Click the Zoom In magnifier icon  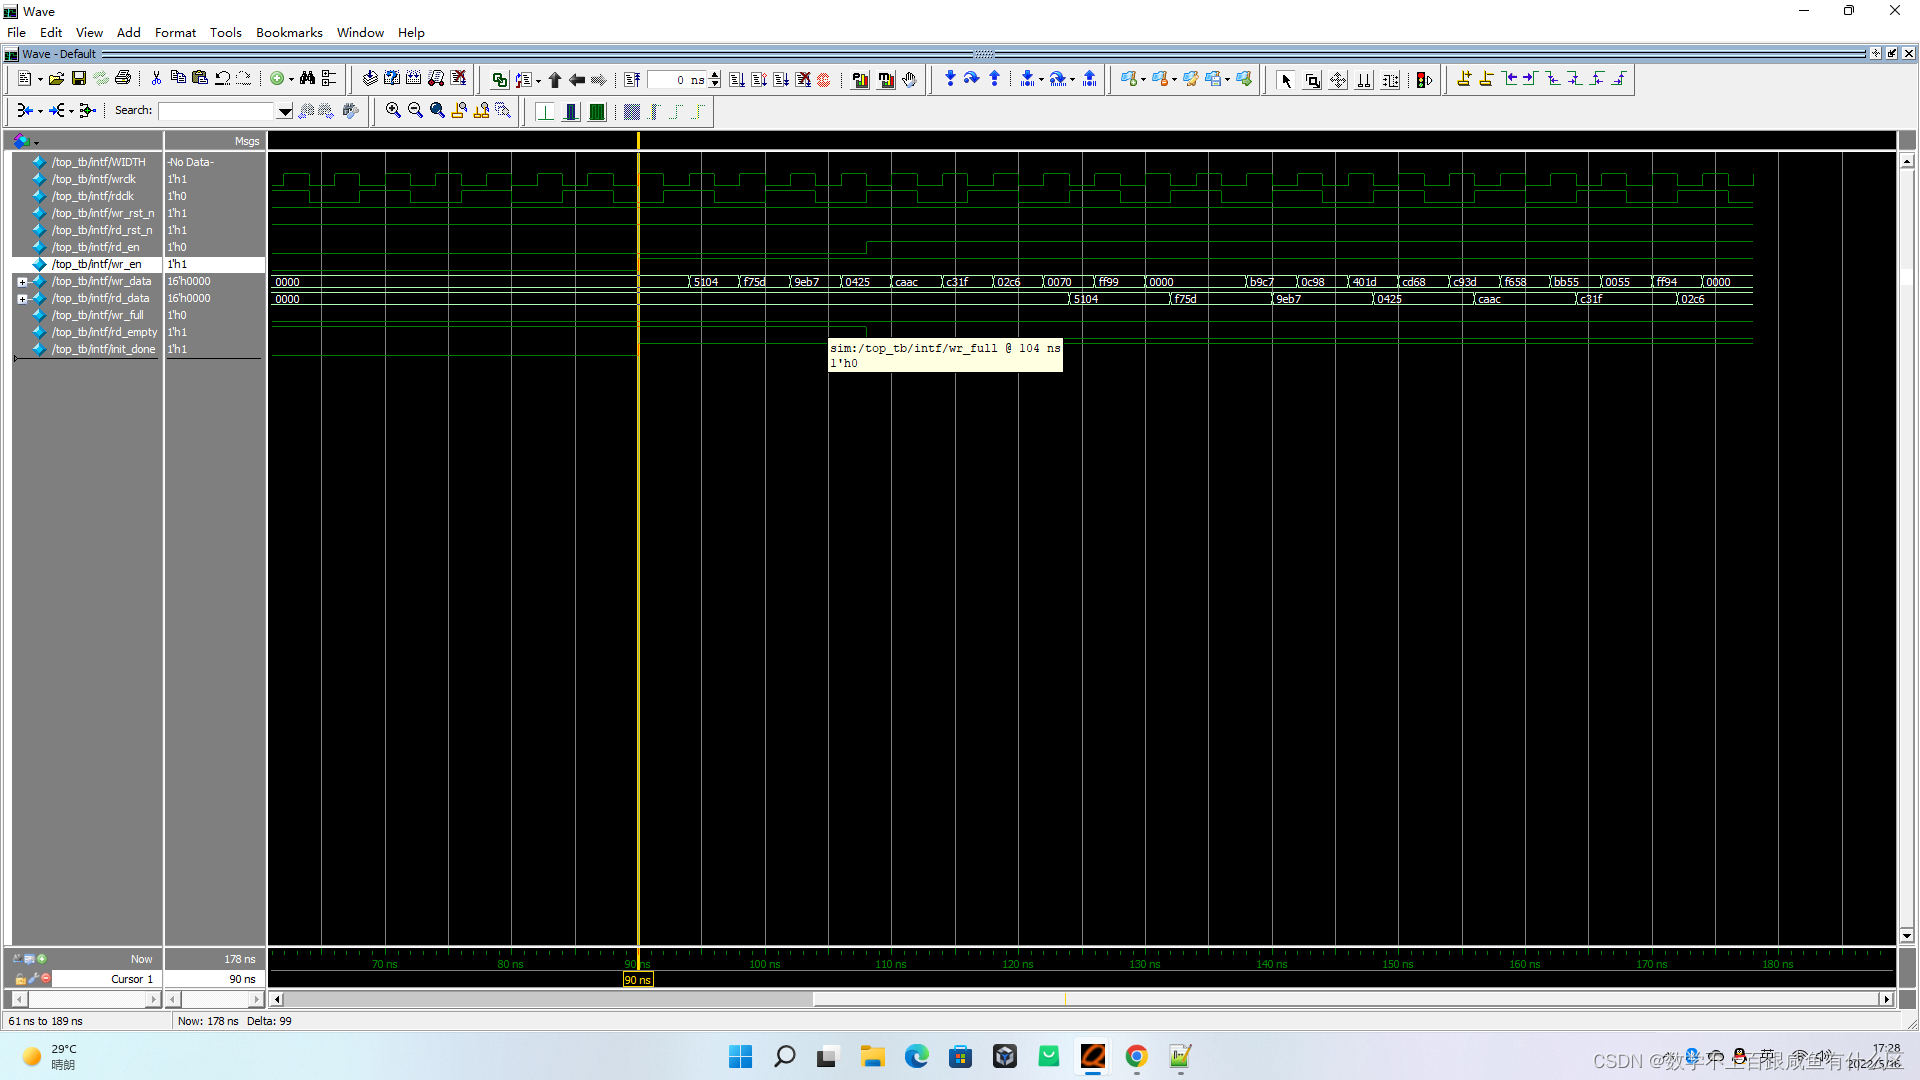pyautogui.click(x=393, y=111)
